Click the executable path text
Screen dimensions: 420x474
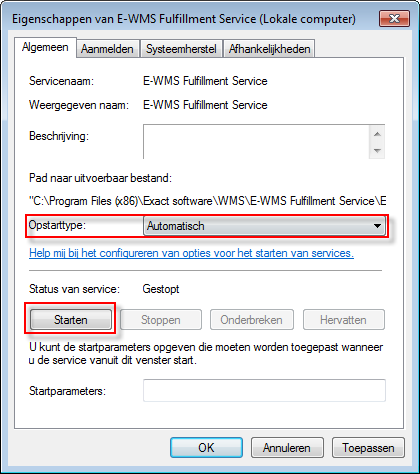[x=207, y=201]
